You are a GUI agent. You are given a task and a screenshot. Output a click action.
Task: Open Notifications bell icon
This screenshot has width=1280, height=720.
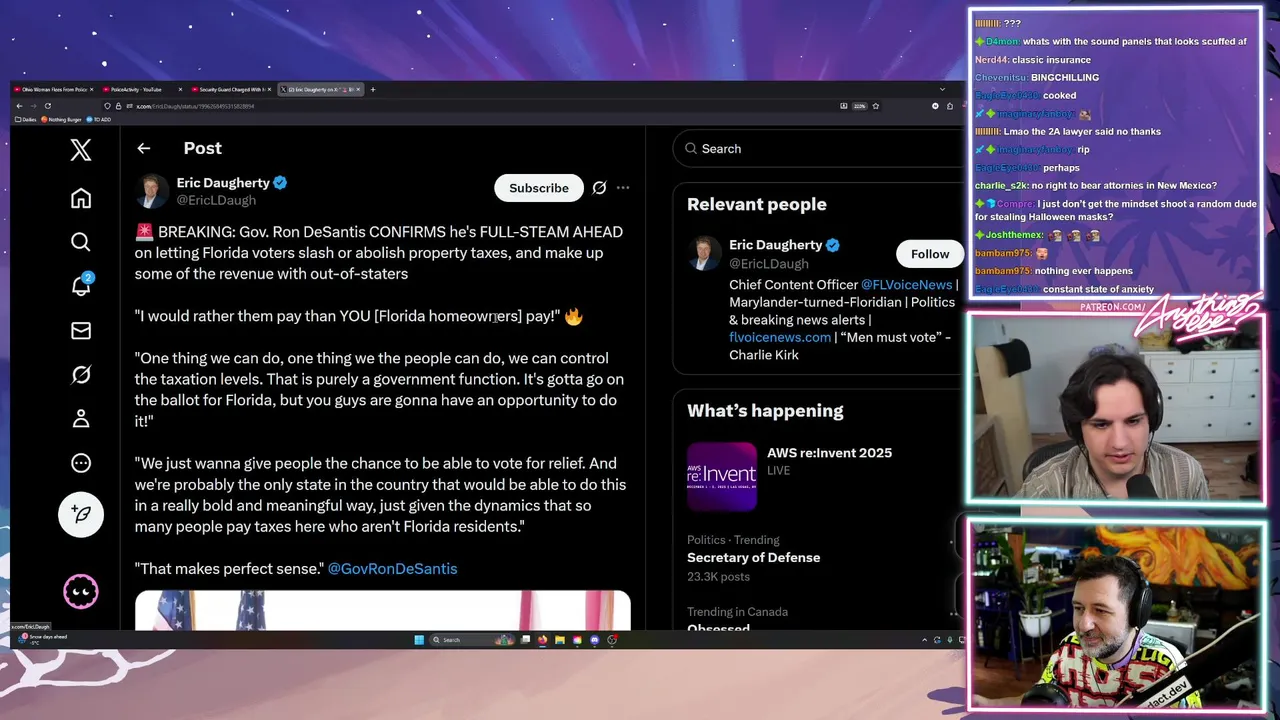pos(81,286)
